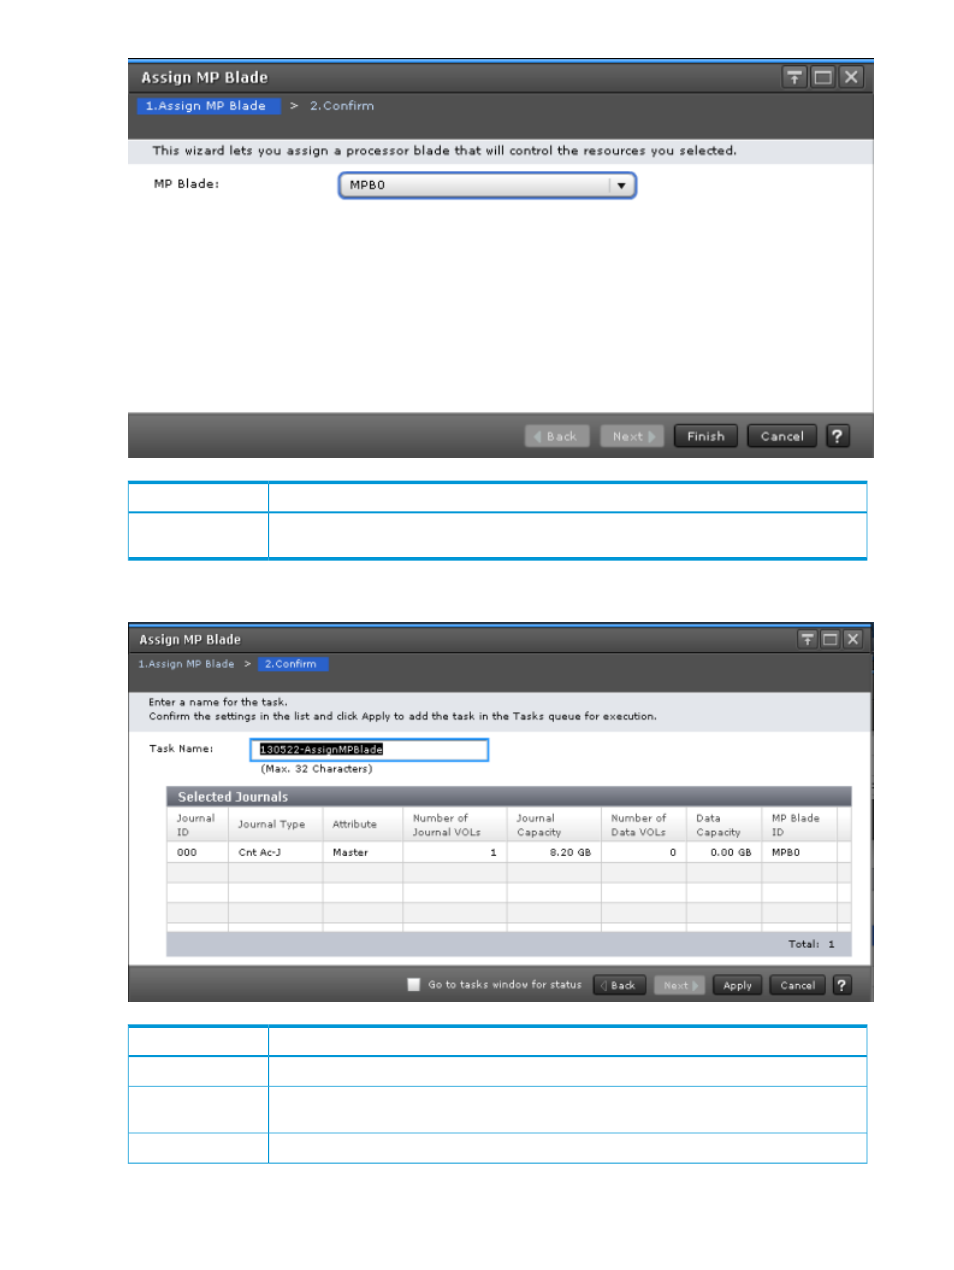Click the Task Name input field

[369, 750]
